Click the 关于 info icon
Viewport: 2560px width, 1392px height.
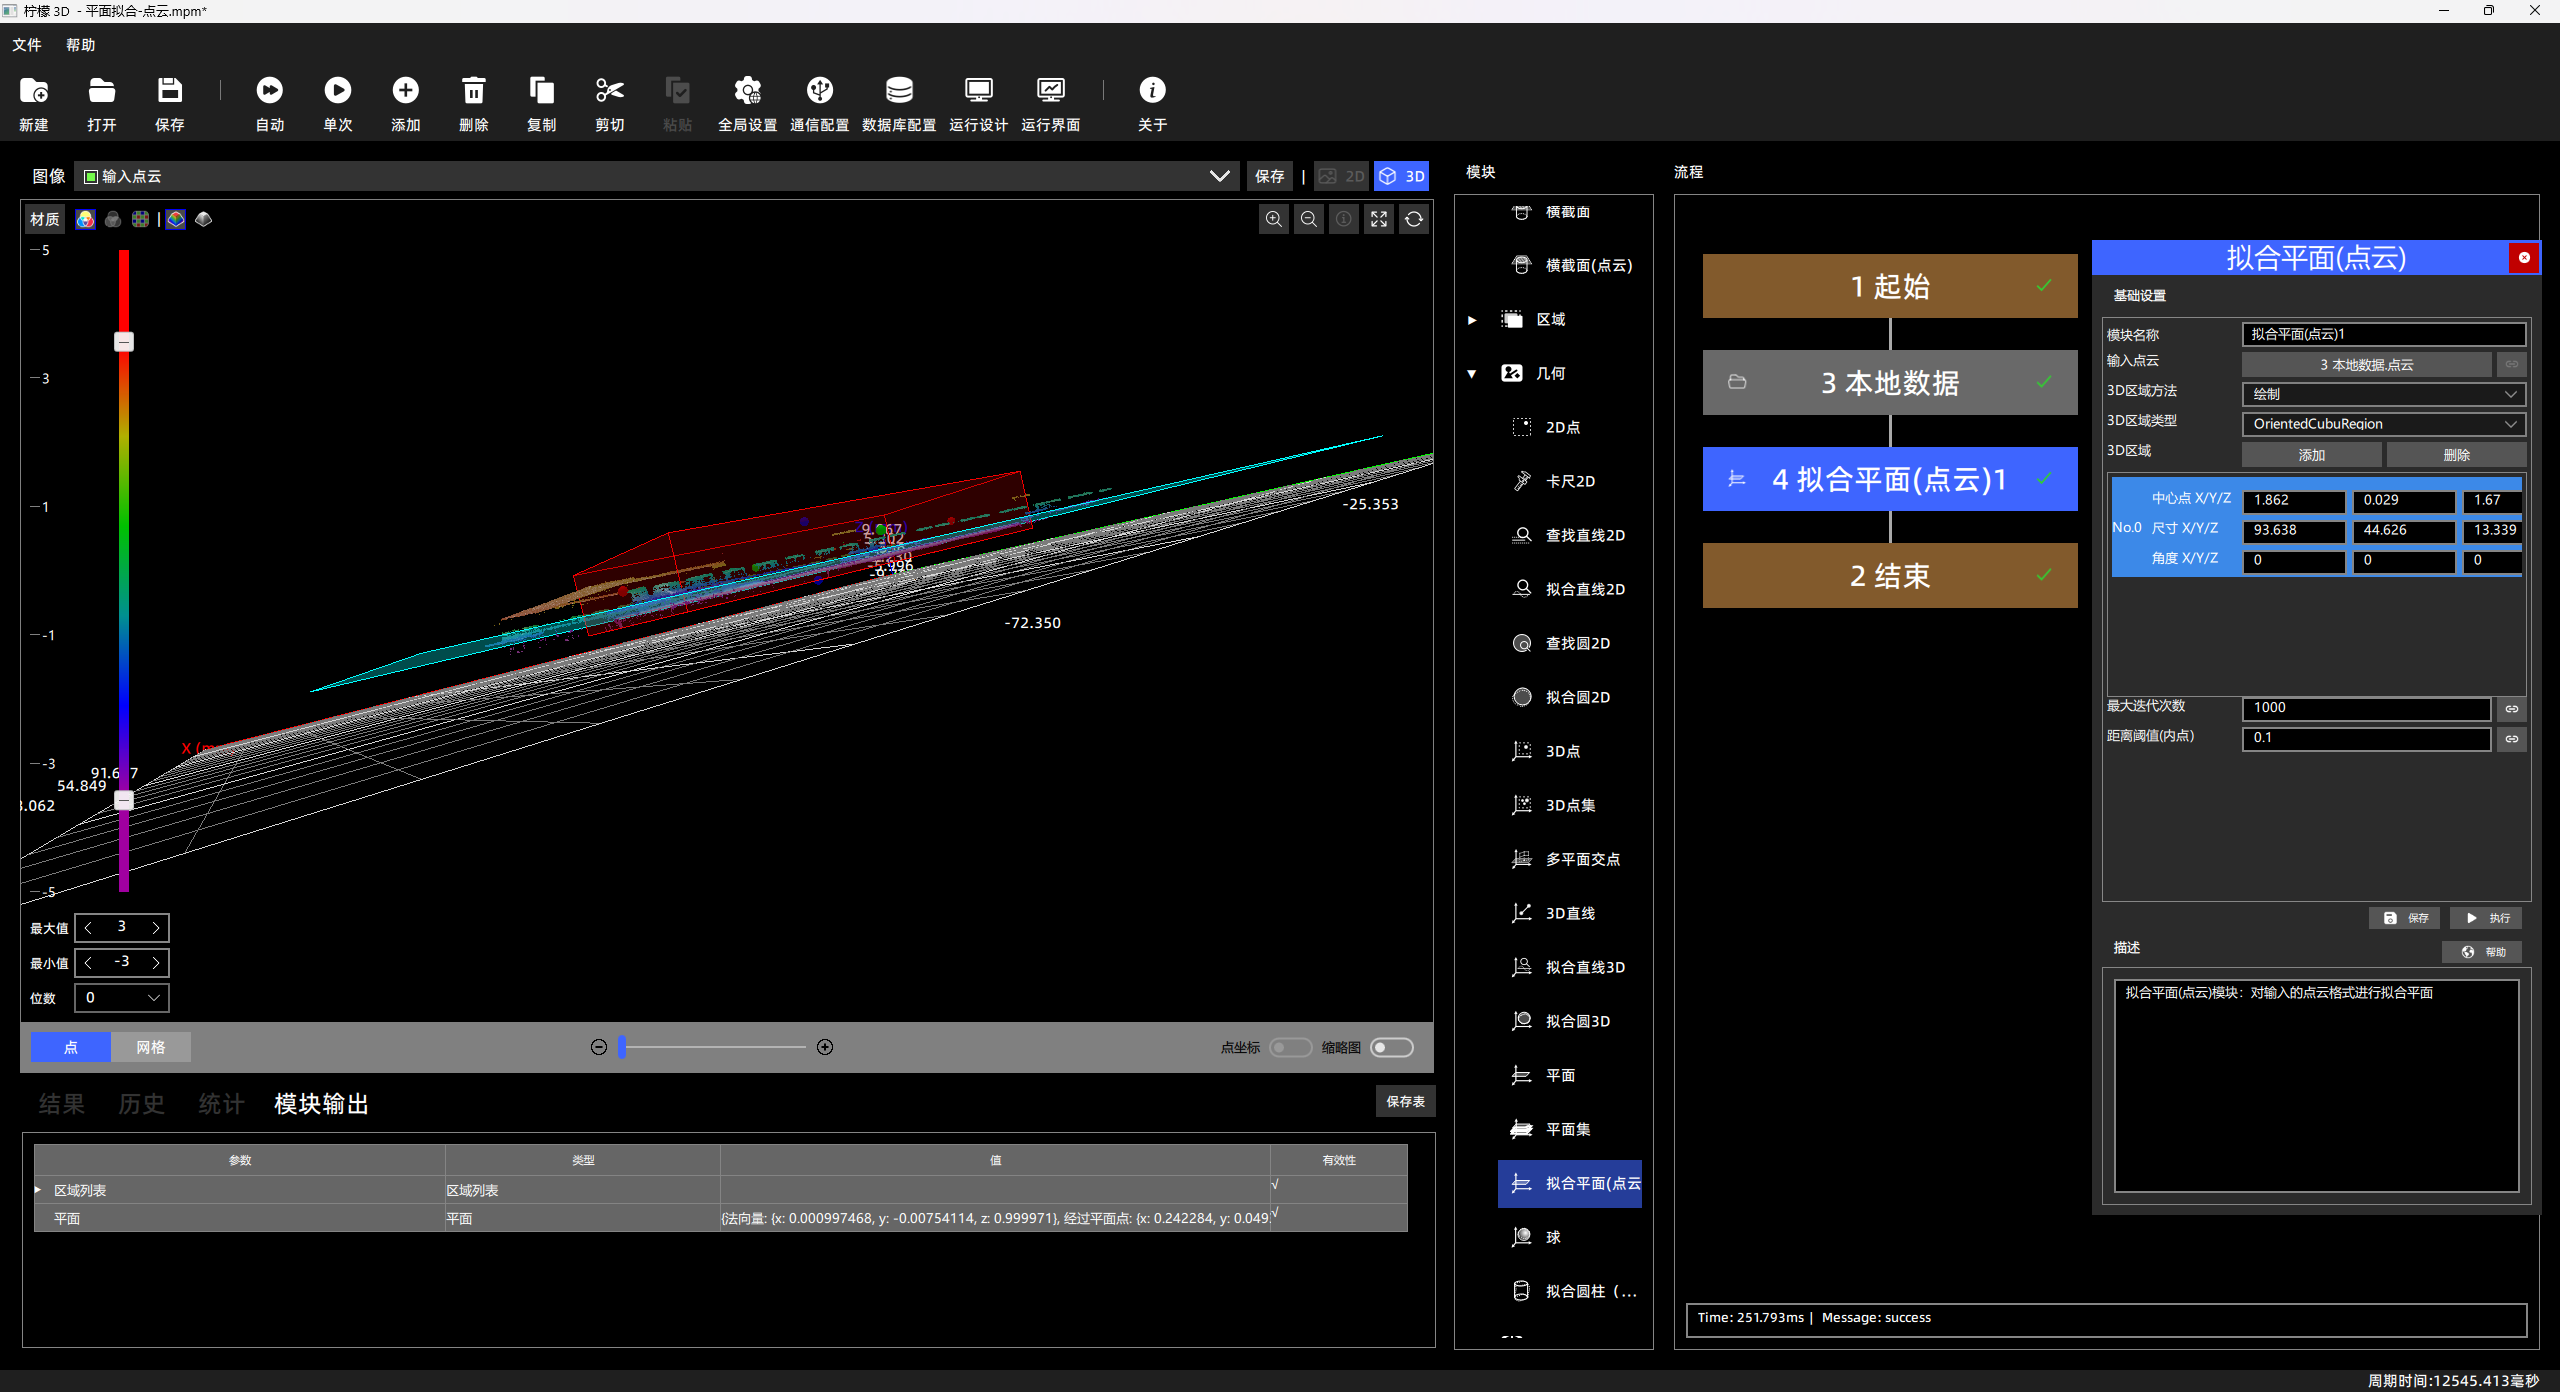pos(1152,92)
